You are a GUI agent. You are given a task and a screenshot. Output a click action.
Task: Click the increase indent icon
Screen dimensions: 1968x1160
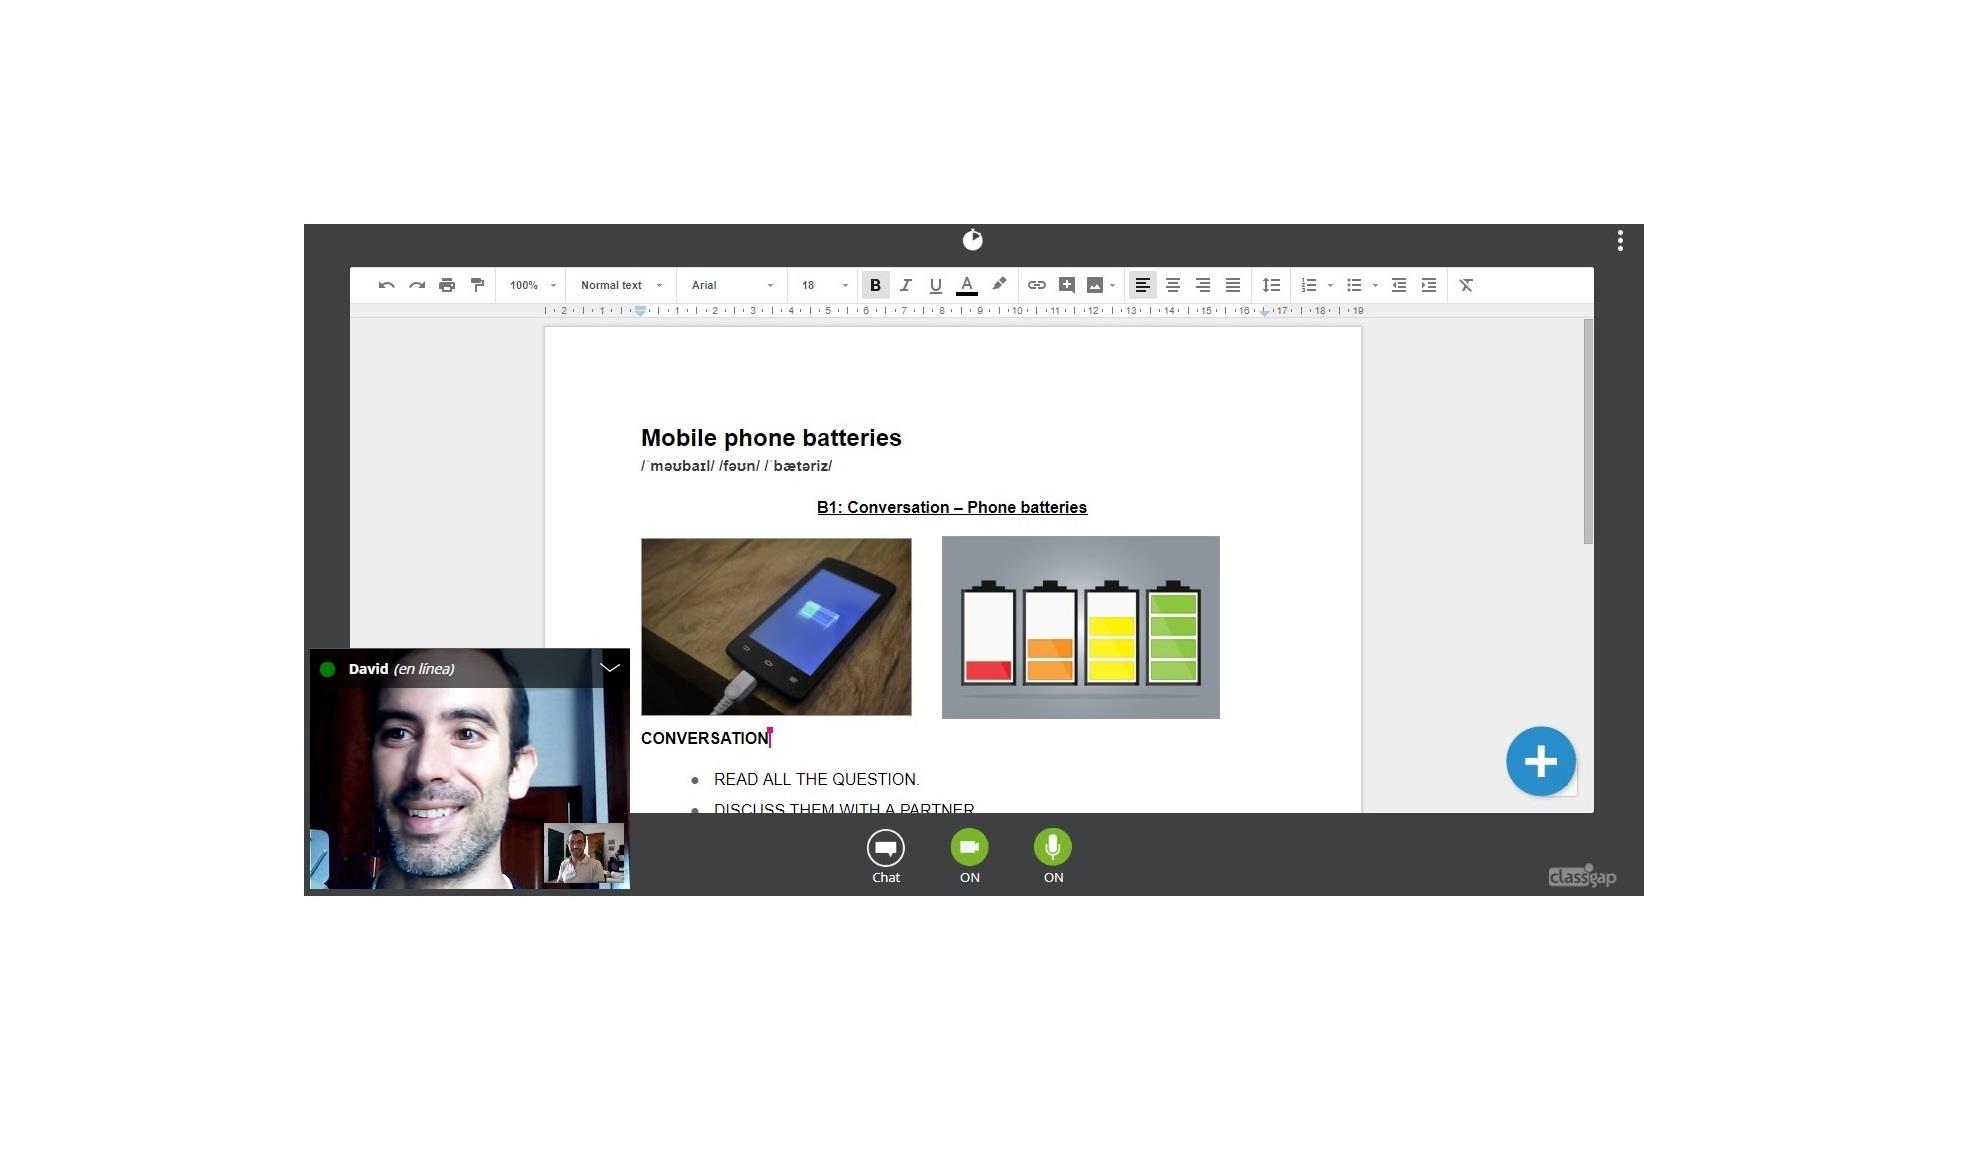click(x=1429, y=286)
